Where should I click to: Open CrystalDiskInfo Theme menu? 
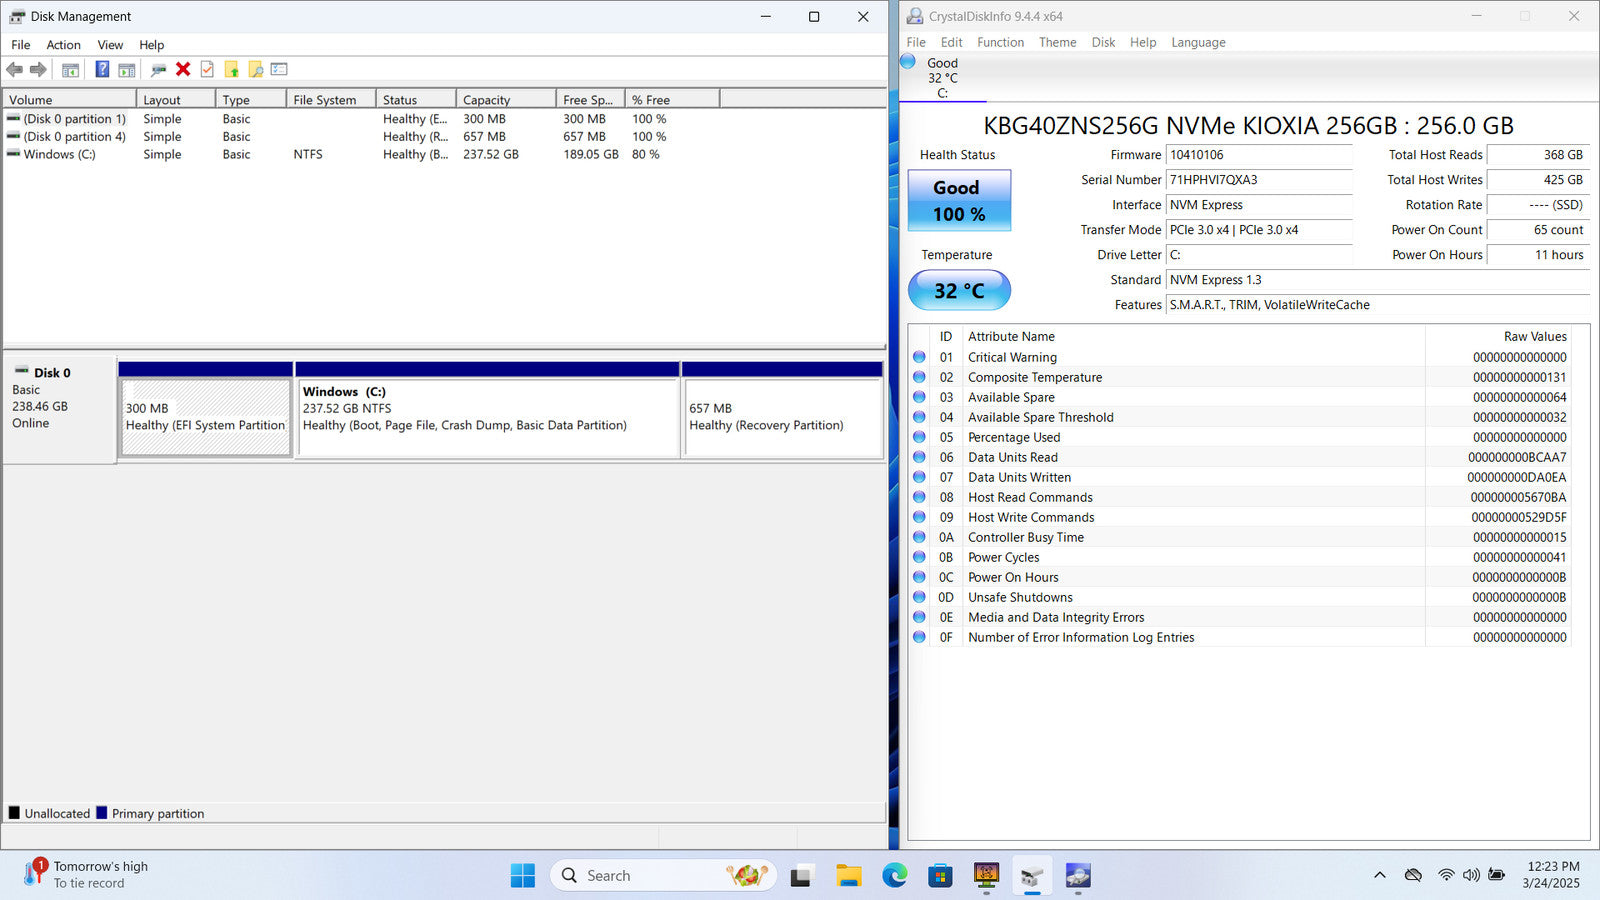click(x=1057, y=42)
